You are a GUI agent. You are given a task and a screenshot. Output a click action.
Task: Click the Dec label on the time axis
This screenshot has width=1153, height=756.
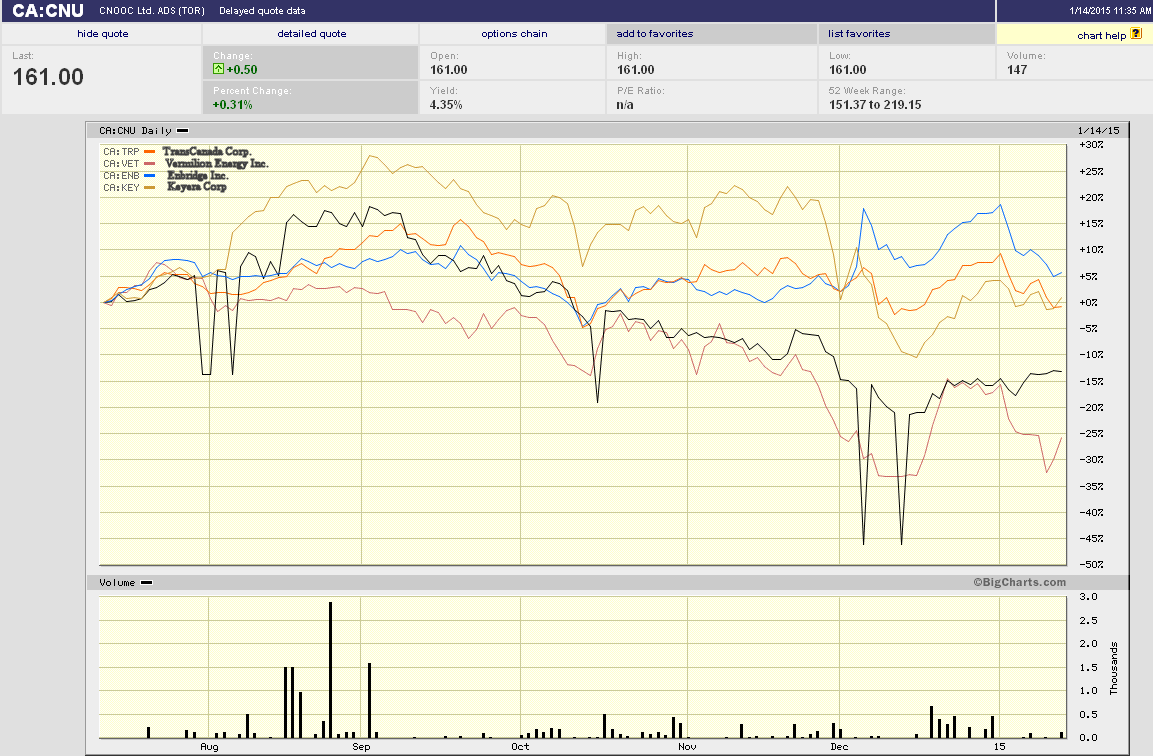(839, 746)
